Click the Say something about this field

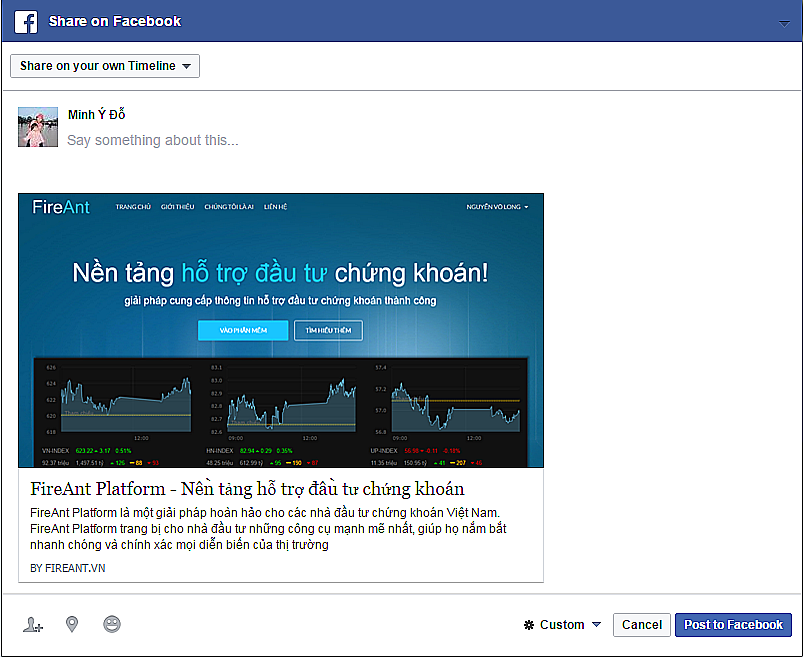point(153,140)
